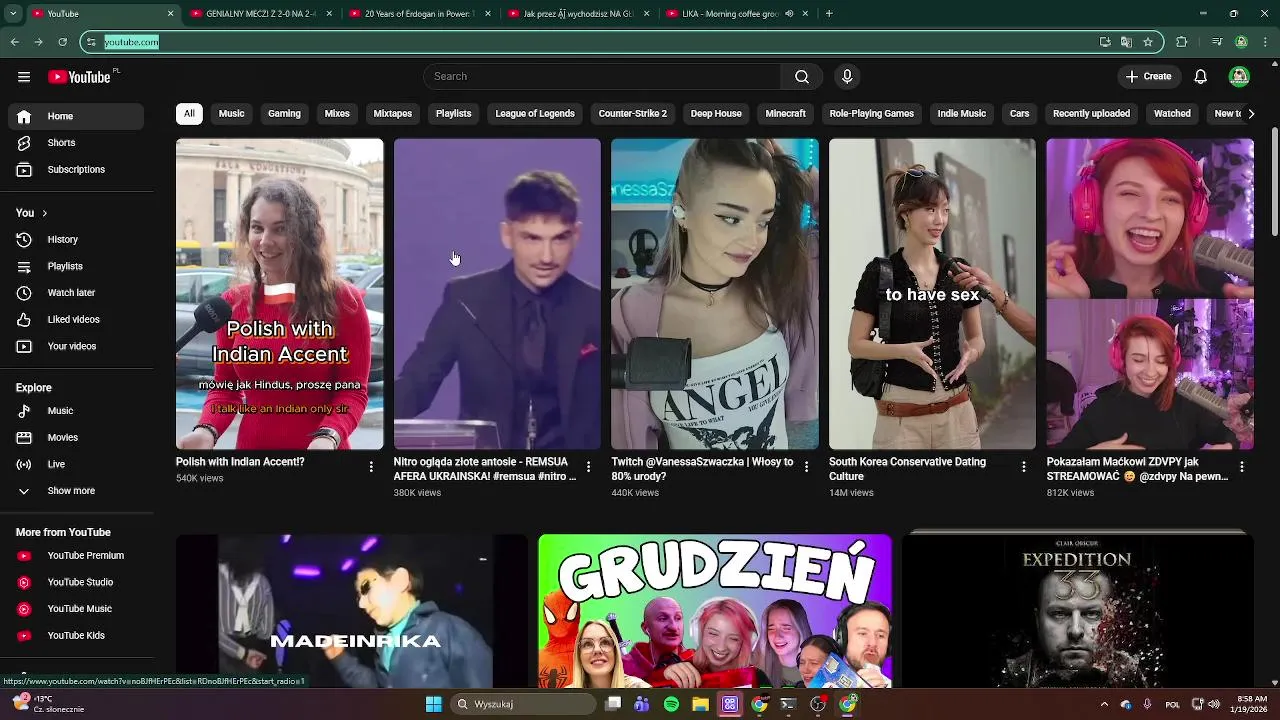1280x720 pixels.
Task: Explore Movies in the sidebar
Action: (76, 438)
